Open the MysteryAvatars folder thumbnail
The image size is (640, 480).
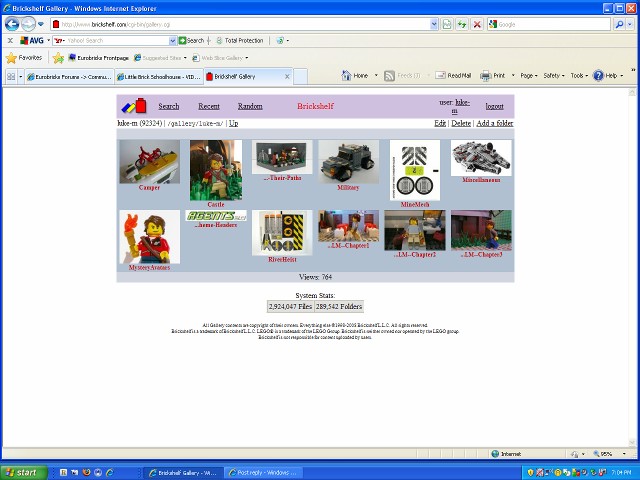[149, 237]
